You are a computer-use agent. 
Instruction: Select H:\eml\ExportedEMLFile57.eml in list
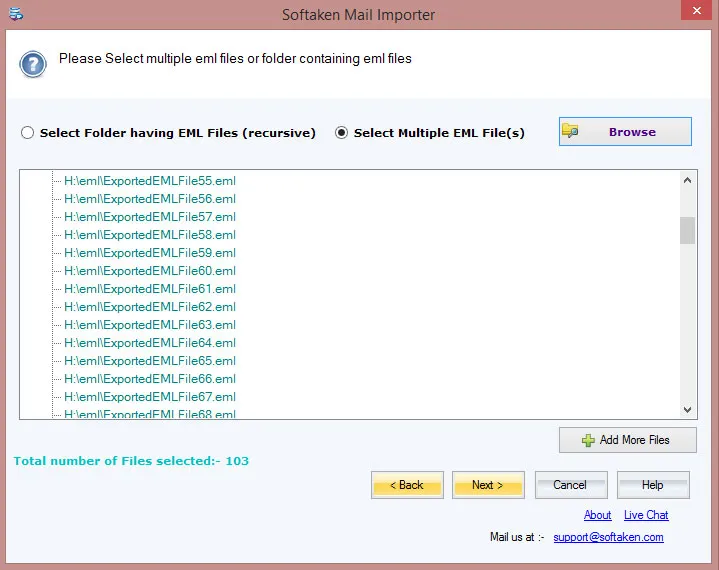(x=150, y=216)
